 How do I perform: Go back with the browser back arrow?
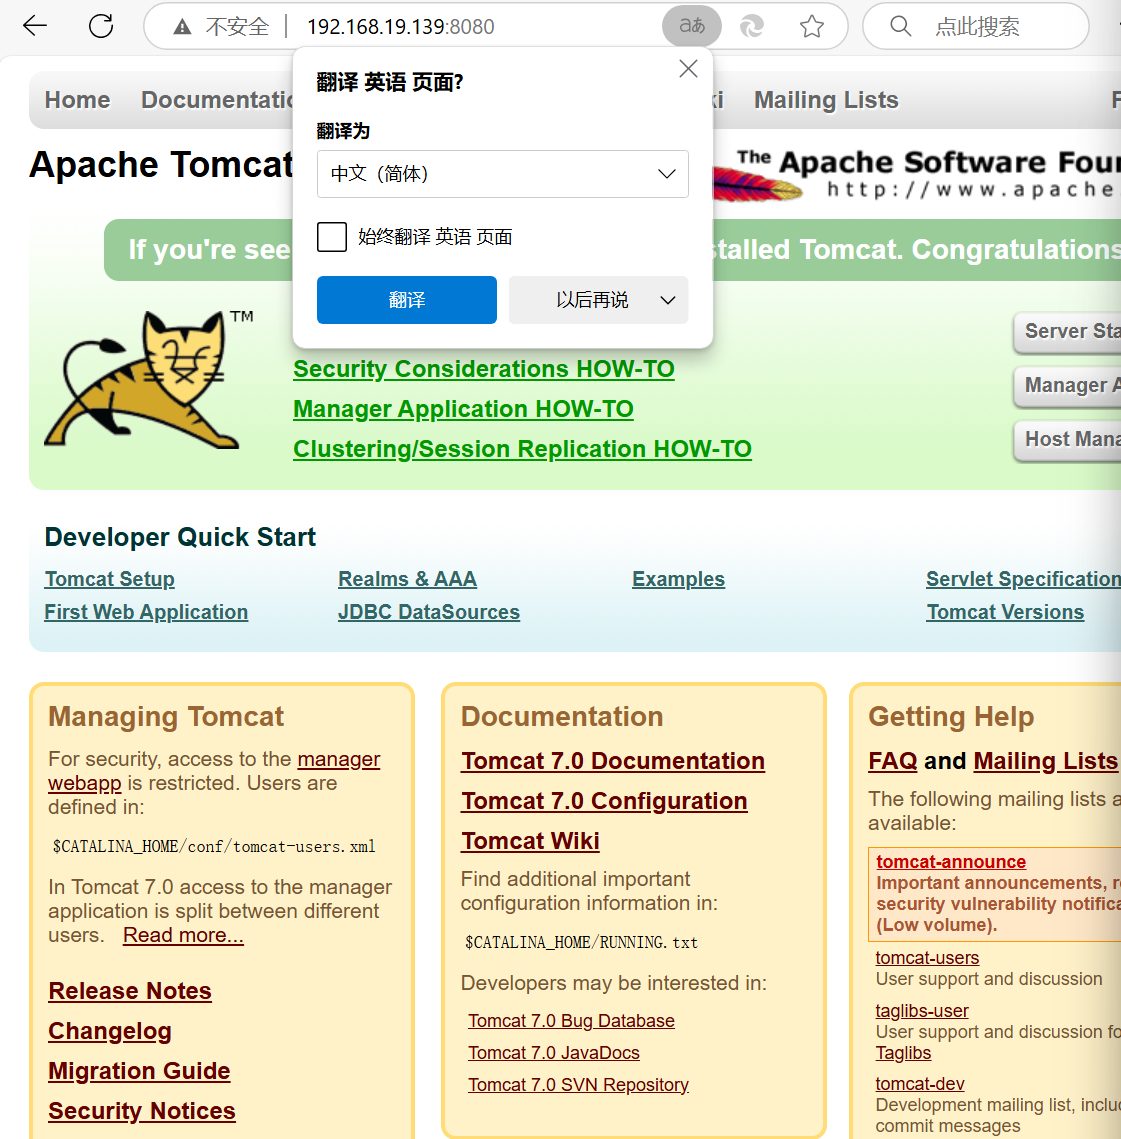[x=34, y=26]
